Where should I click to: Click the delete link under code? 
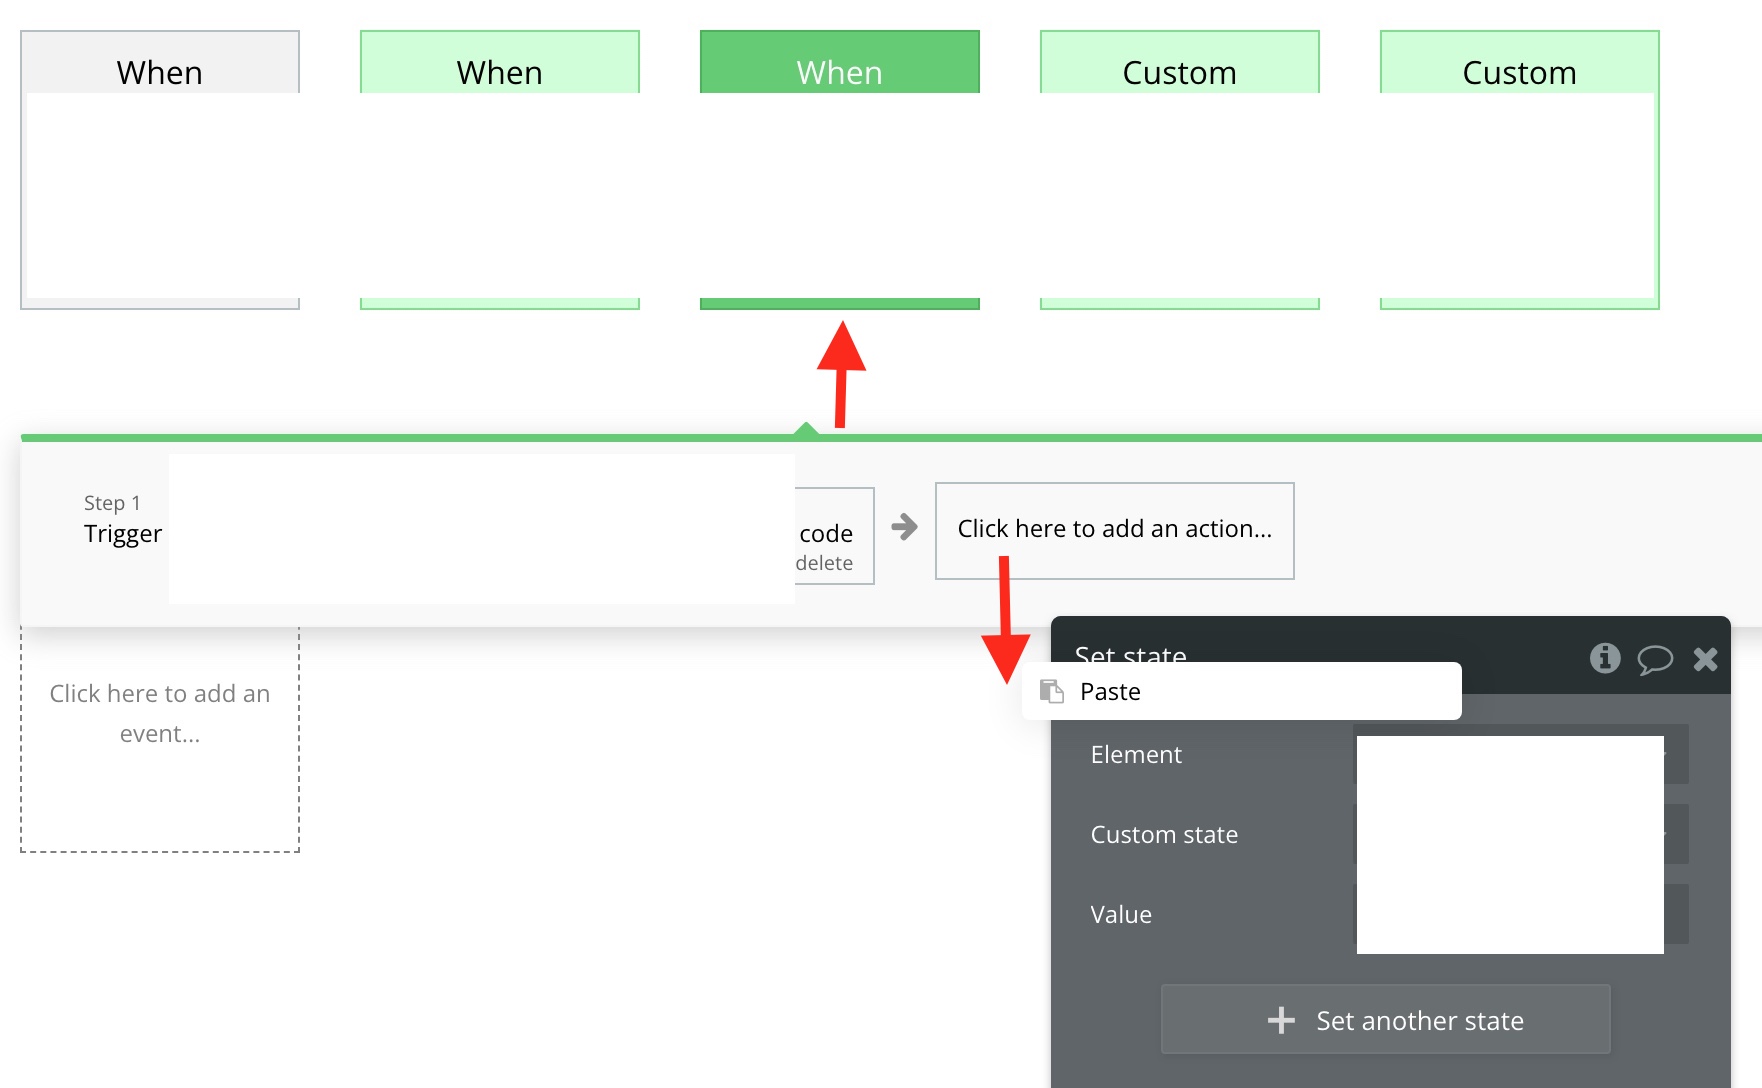[824, 563]
